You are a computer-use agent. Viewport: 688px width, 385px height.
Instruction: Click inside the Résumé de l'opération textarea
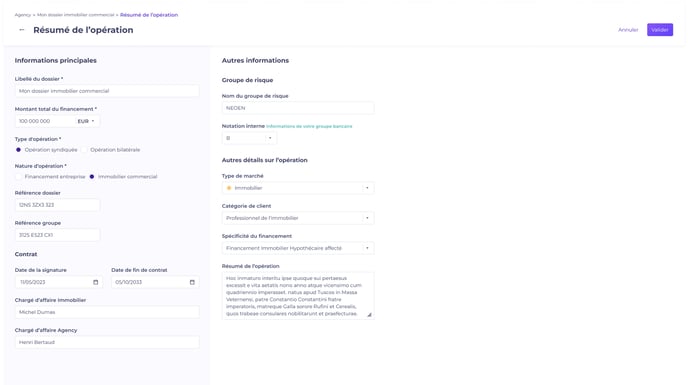[298, 295]
